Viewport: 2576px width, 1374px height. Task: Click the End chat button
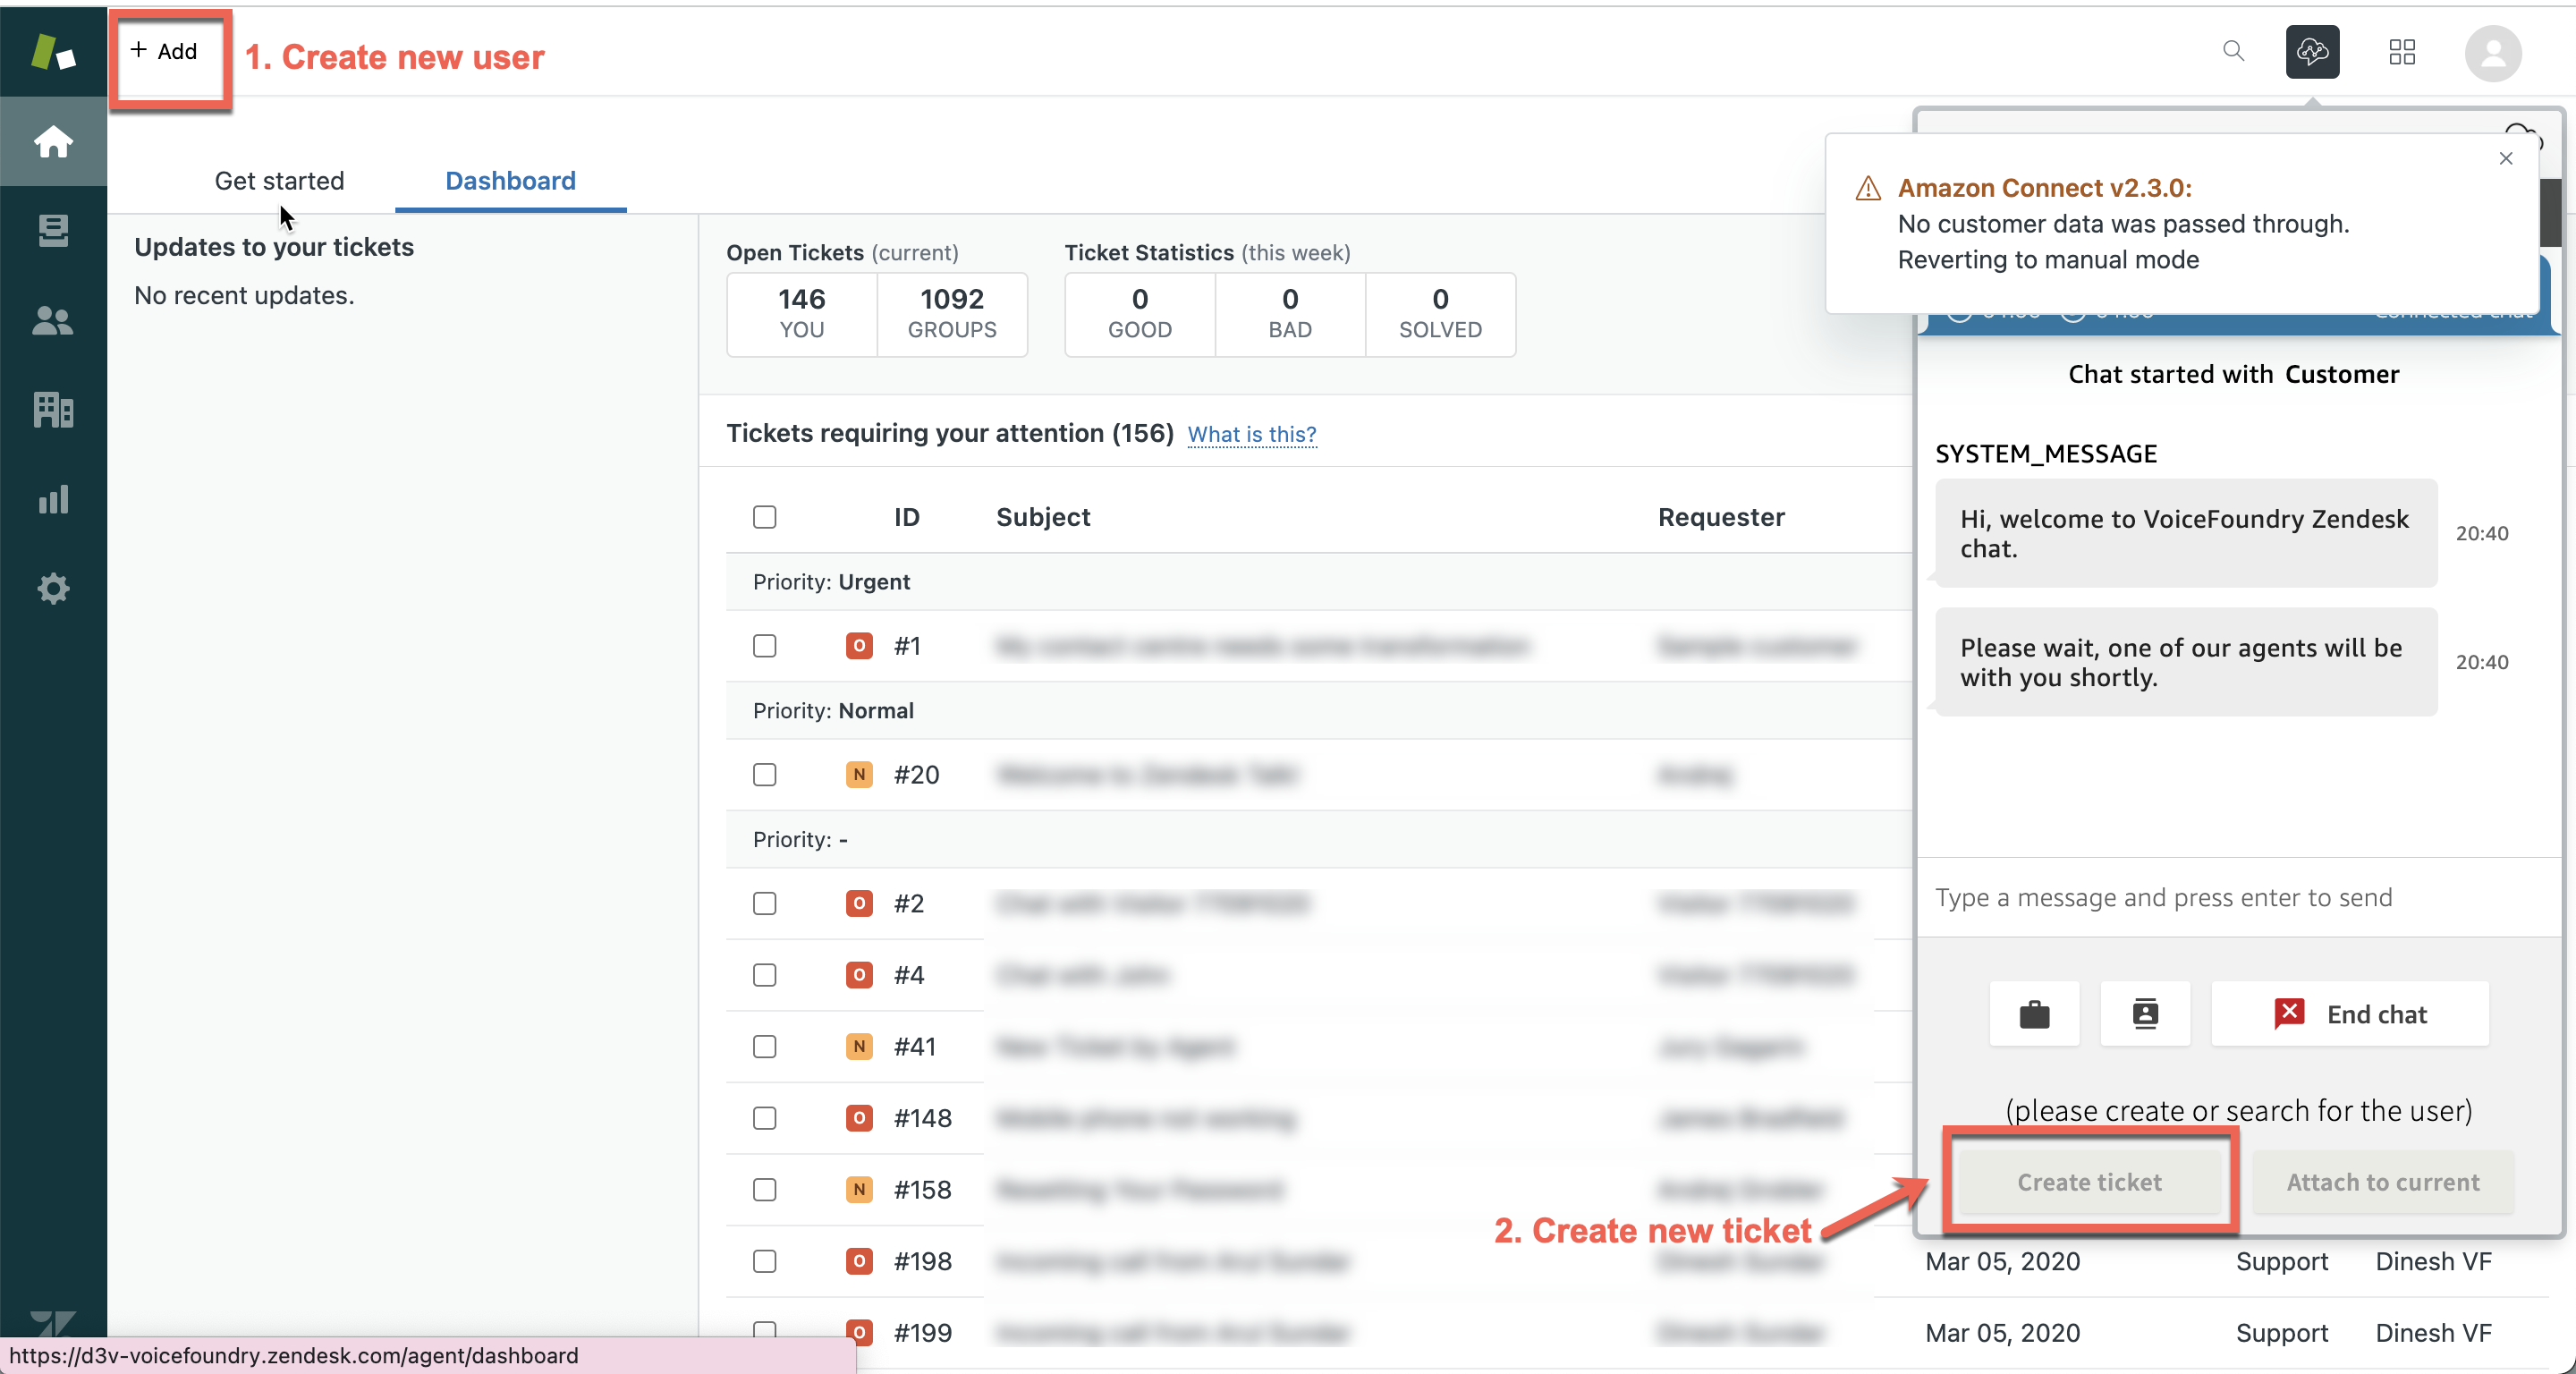(2349, 1014)
